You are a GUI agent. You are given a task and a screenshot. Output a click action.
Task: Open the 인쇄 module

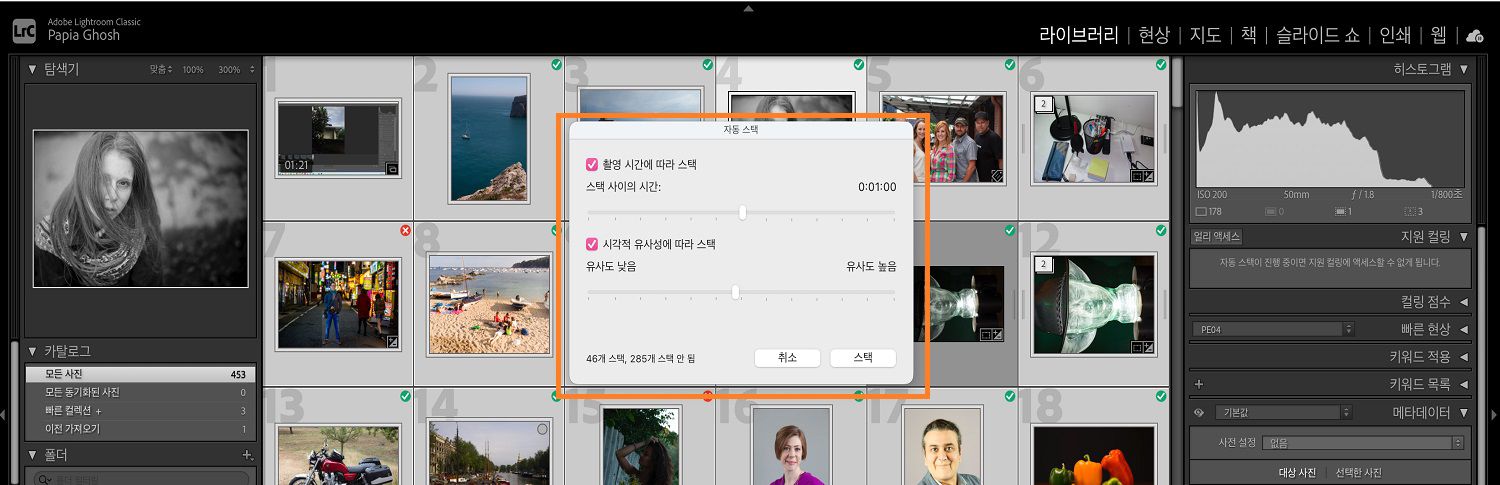point(1395,35)
